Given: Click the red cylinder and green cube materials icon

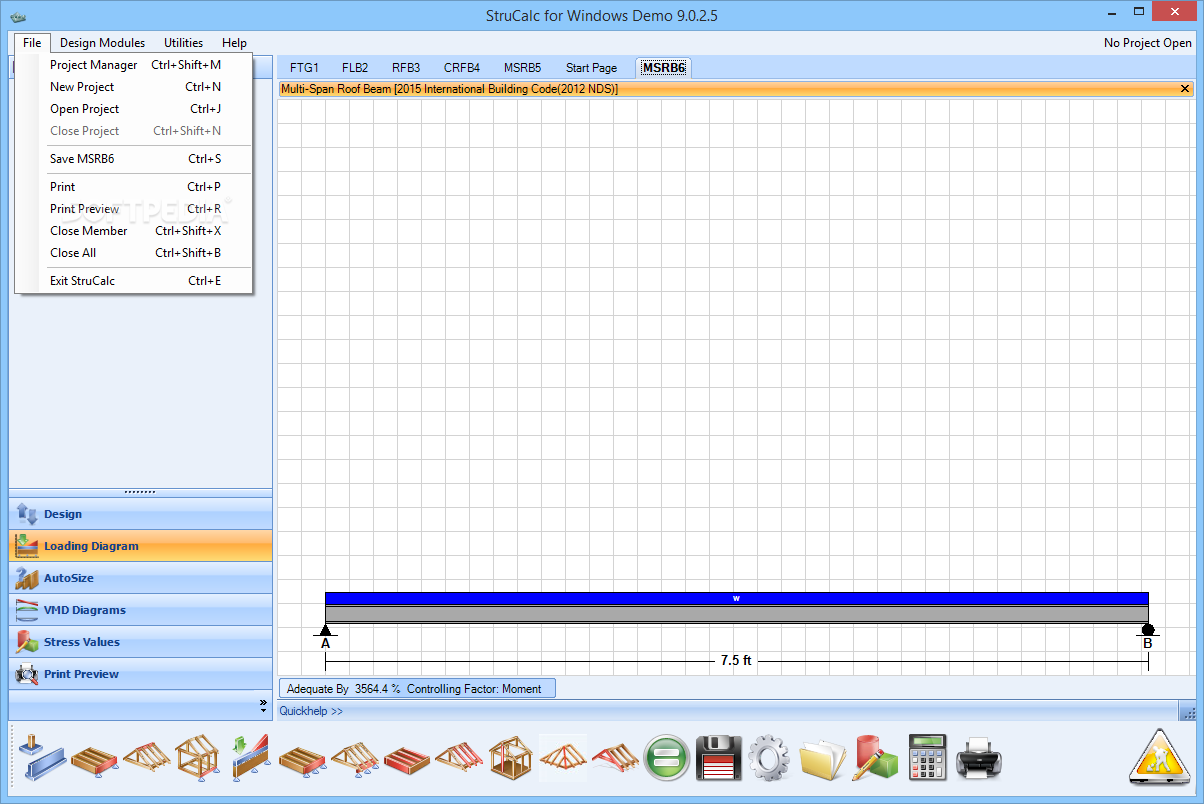Looking at the screenshot, I should coord(875,758).
